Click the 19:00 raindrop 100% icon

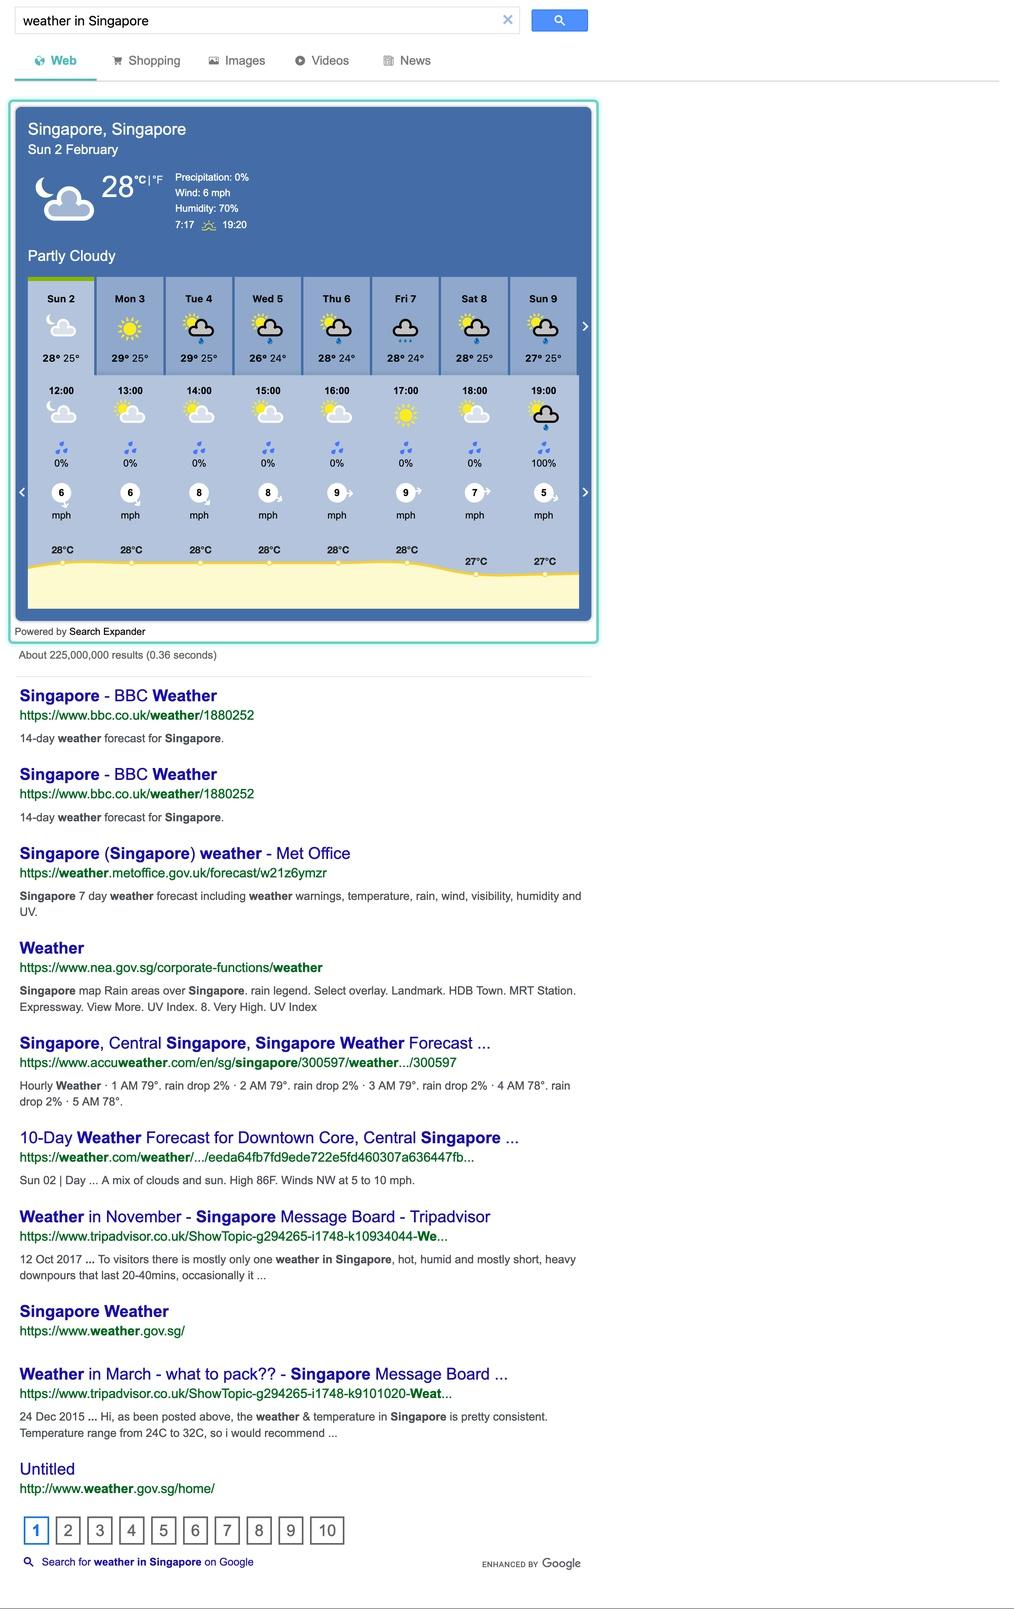pyautogui.click(x=544, y=448)
